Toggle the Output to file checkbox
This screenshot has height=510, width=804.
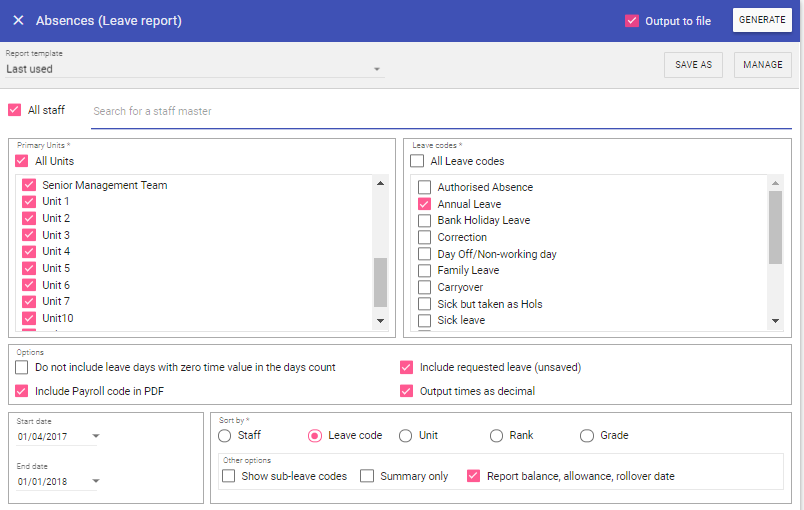pos(631,21)
